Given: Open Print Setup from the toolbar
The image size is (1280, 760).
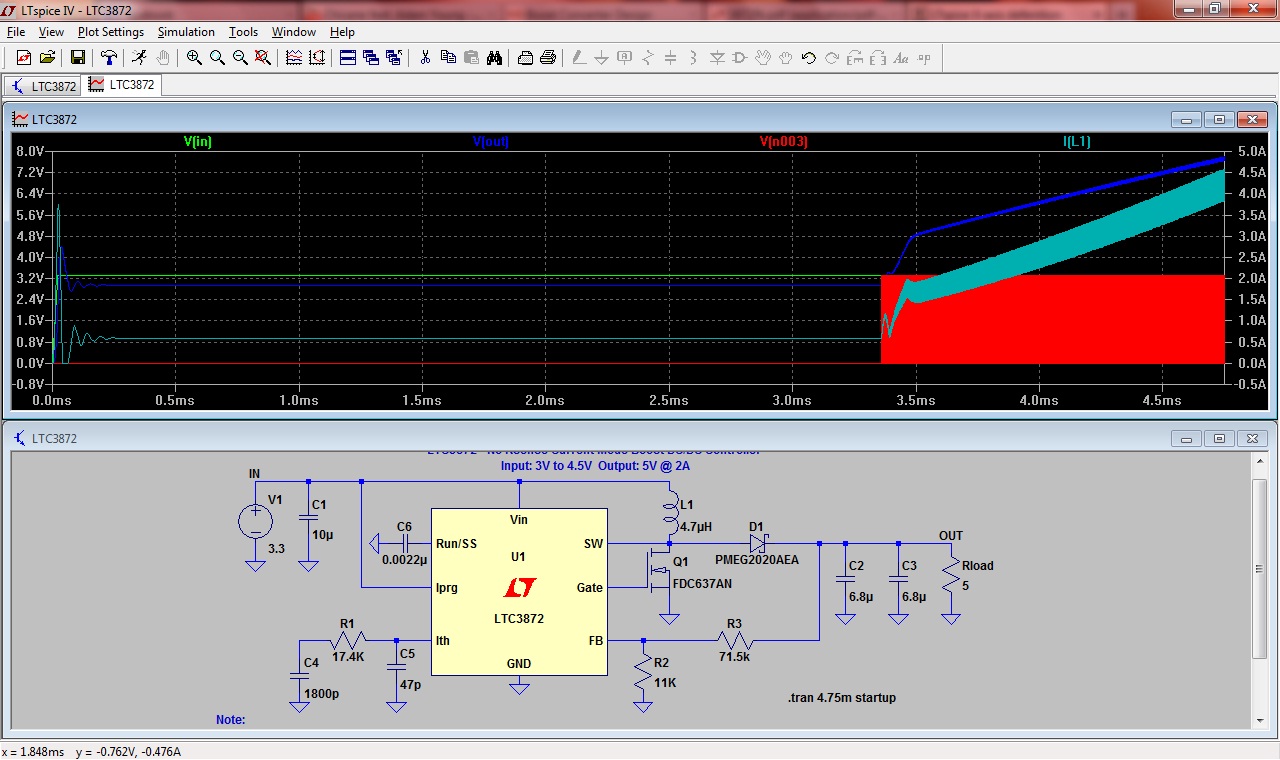Looking at the screenshot, I should point(525,58).
